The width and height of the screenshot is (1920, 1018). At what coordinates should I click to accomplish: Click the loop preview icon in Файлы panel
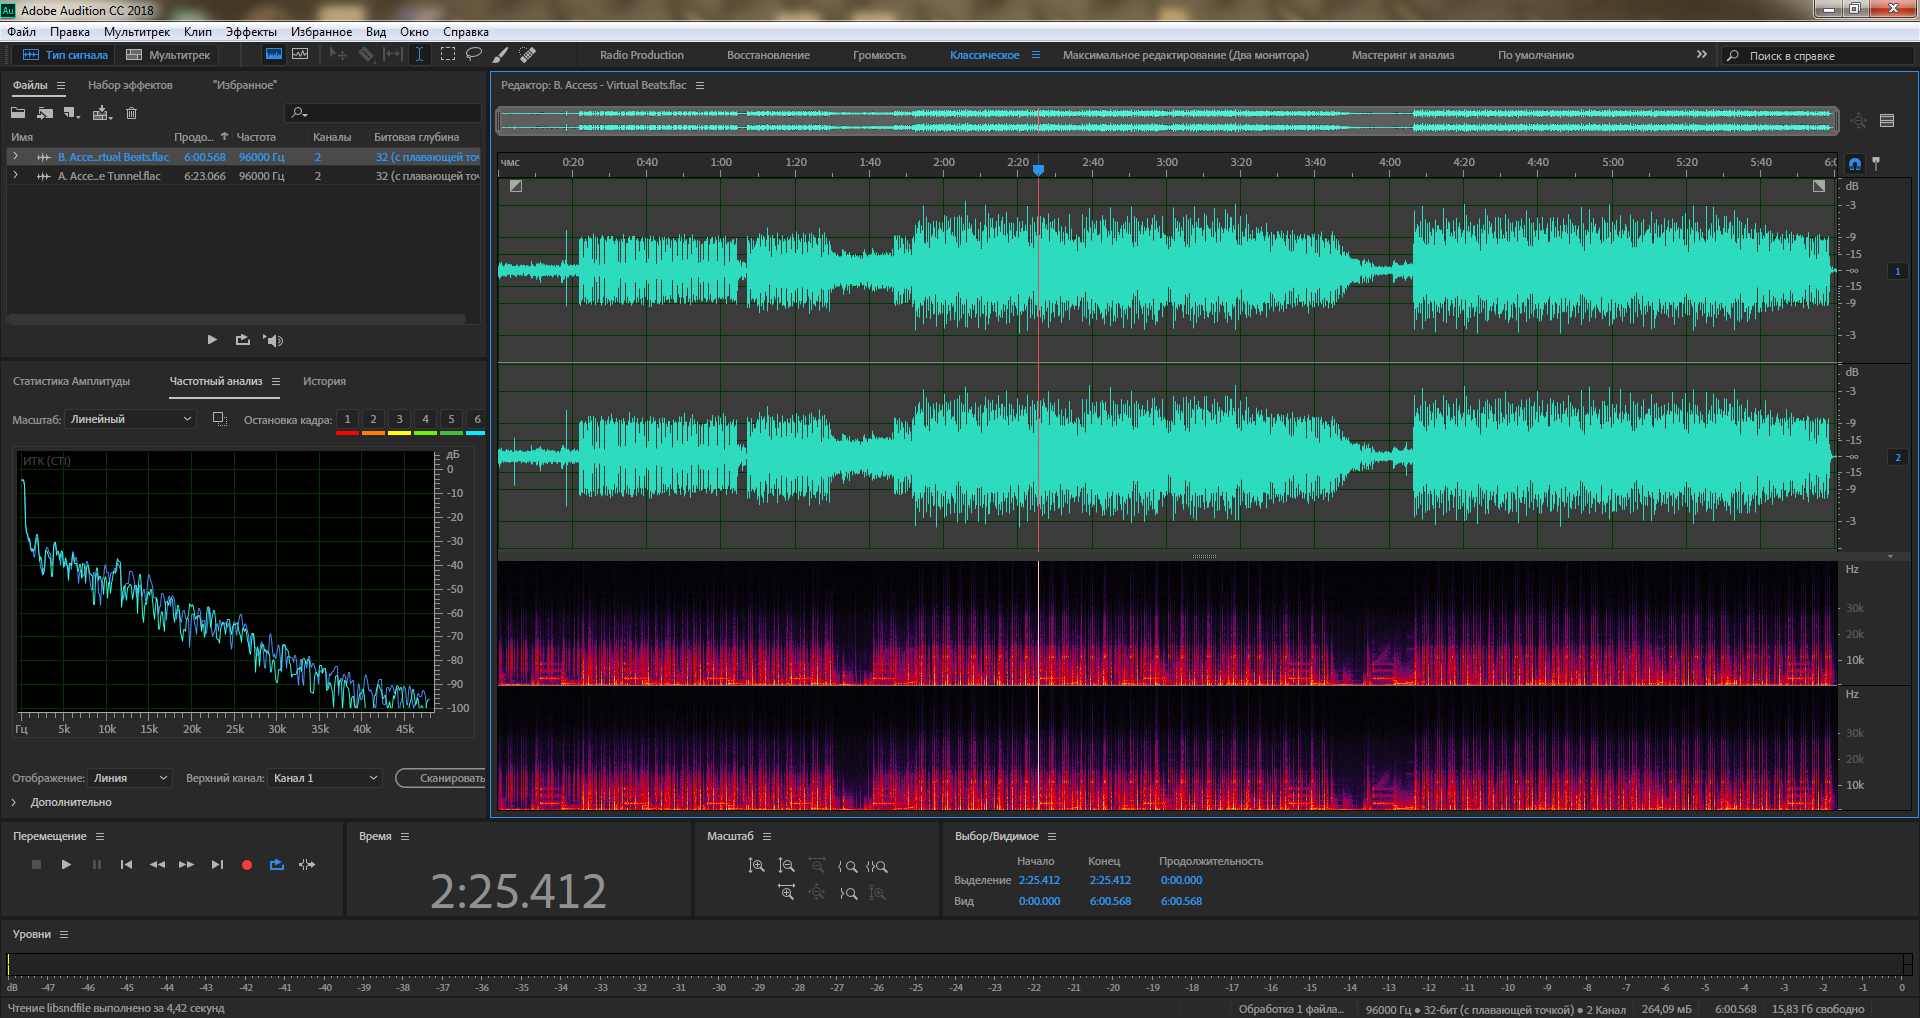pyautogui.click(x=243, y=340)
